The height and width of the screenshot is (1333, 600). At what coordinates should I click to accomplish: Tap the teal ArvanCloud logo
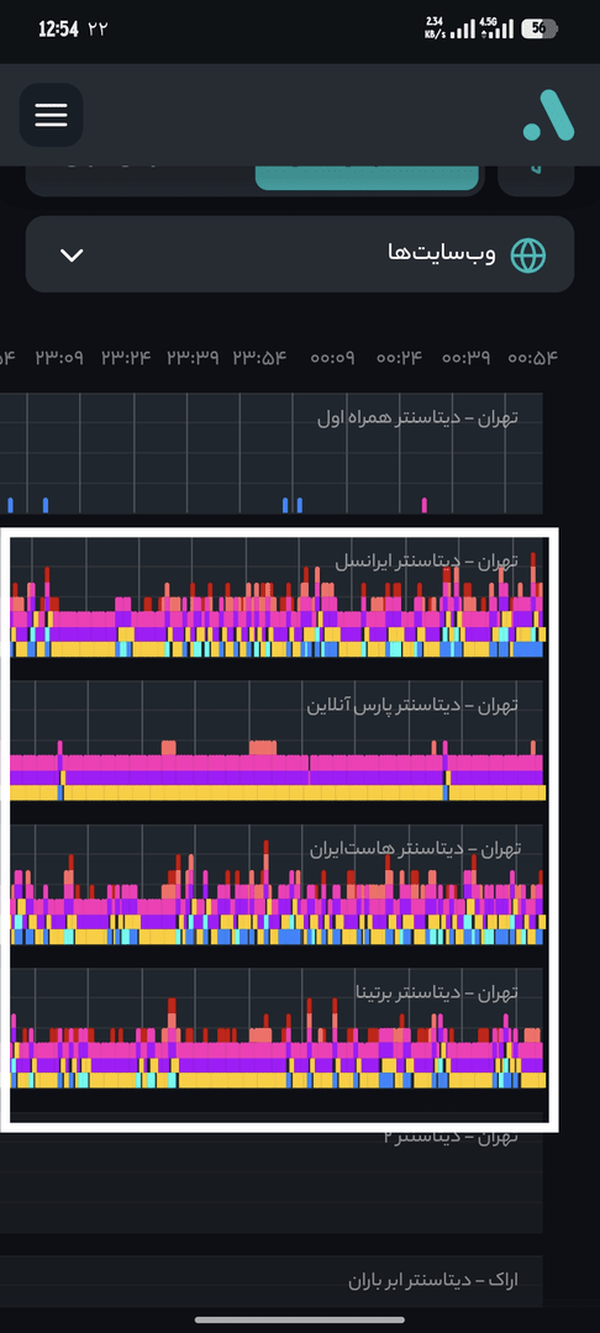[548, 115]
